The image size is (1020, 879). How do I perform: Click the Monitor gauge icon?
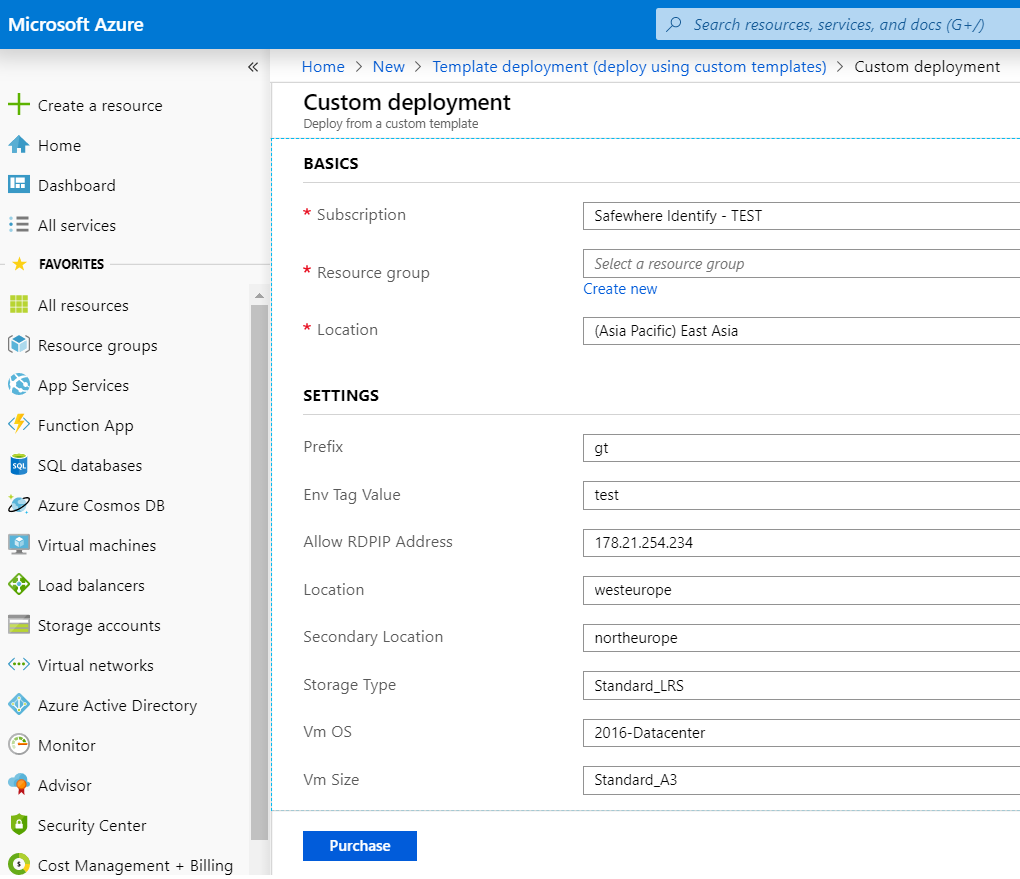coord(19,744)
